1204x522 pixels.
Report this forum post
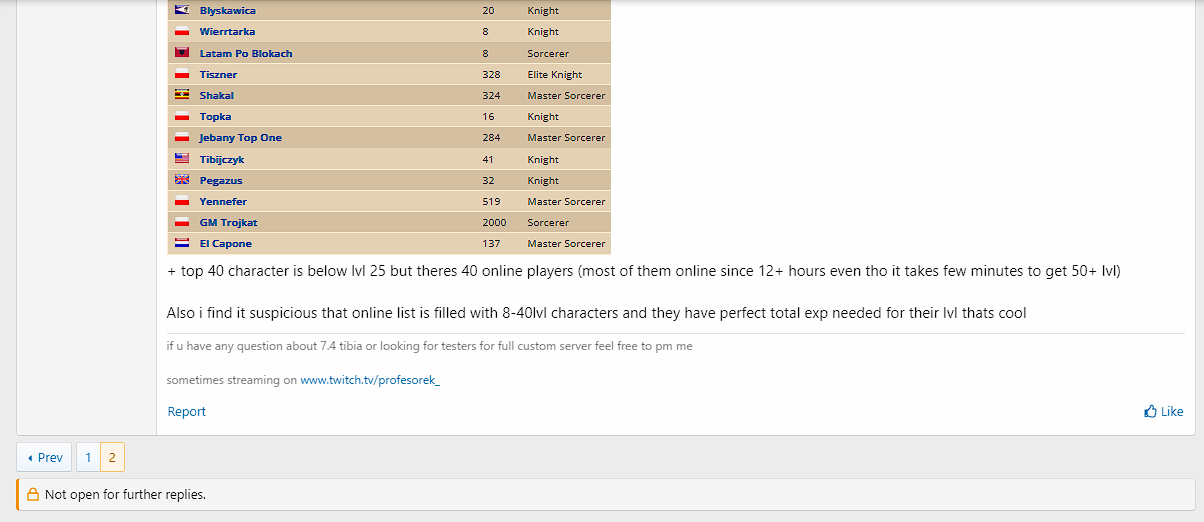186,411
